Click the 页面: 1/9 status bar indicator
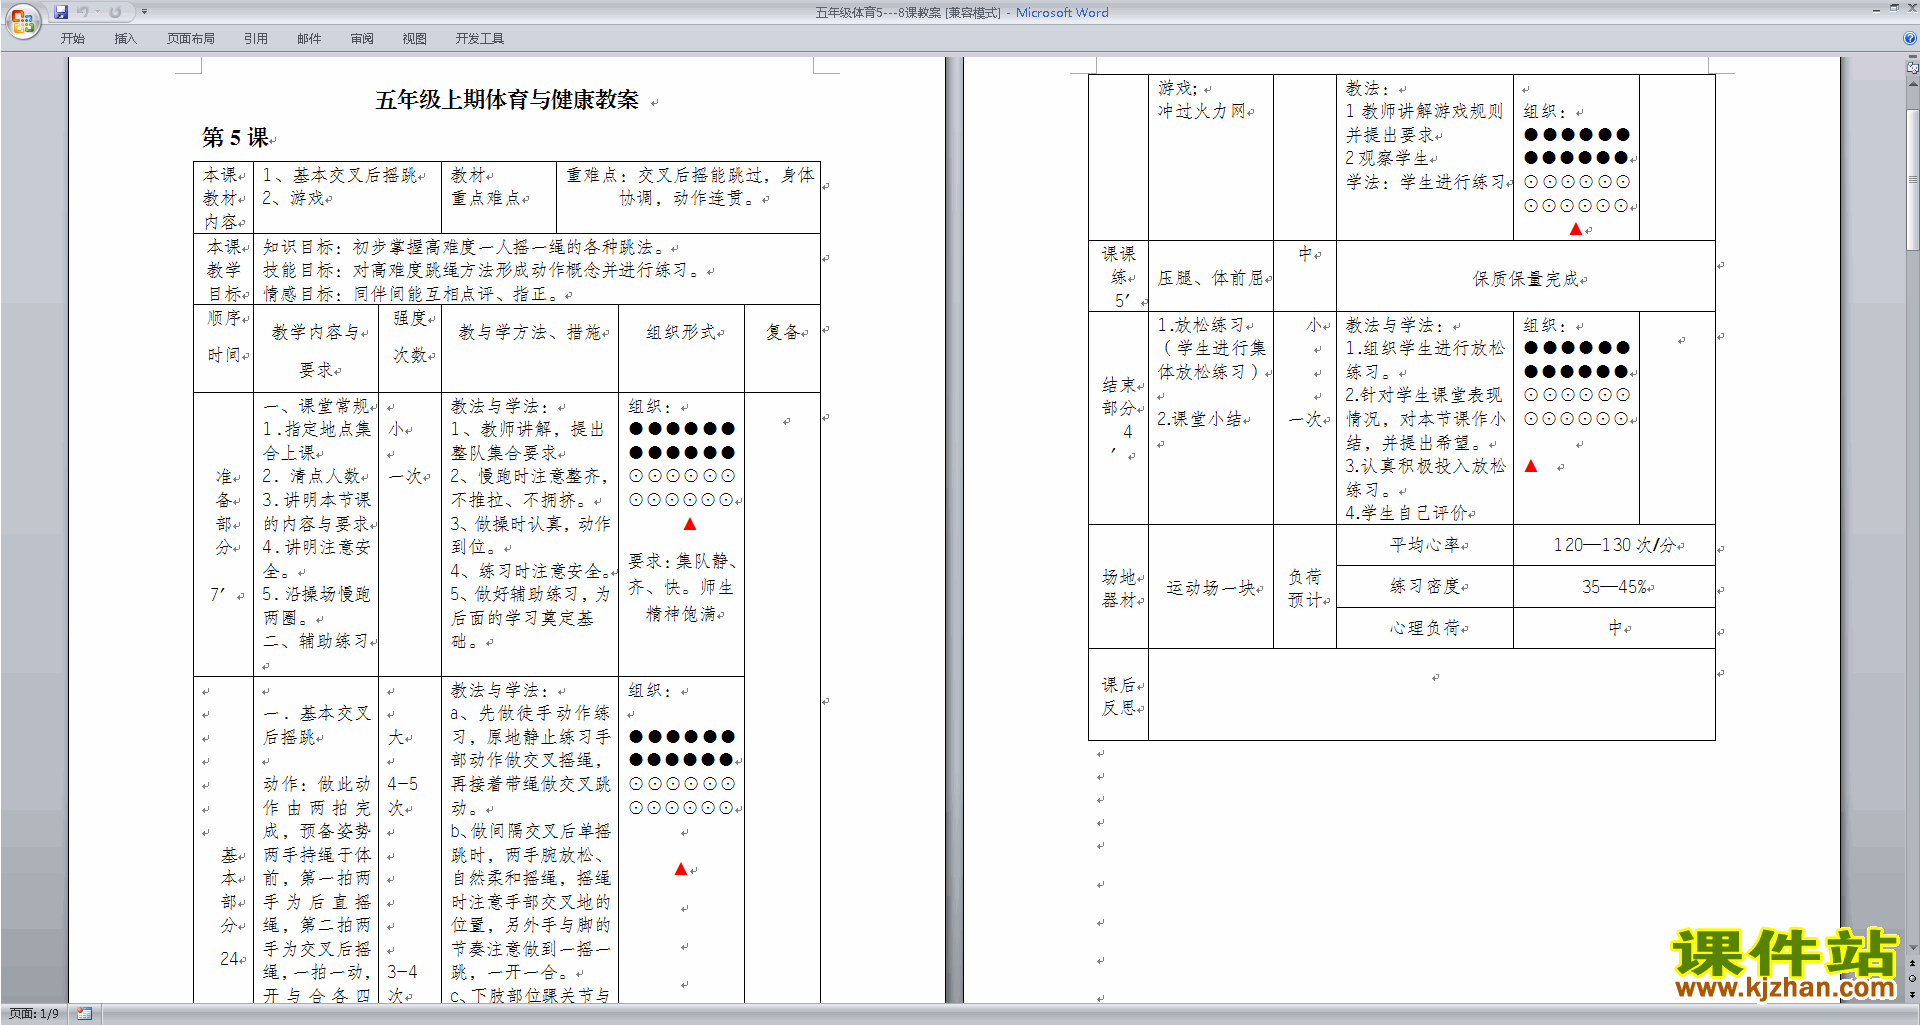The height and width of the screenshot is (1025, 1920). point(34,1014)
